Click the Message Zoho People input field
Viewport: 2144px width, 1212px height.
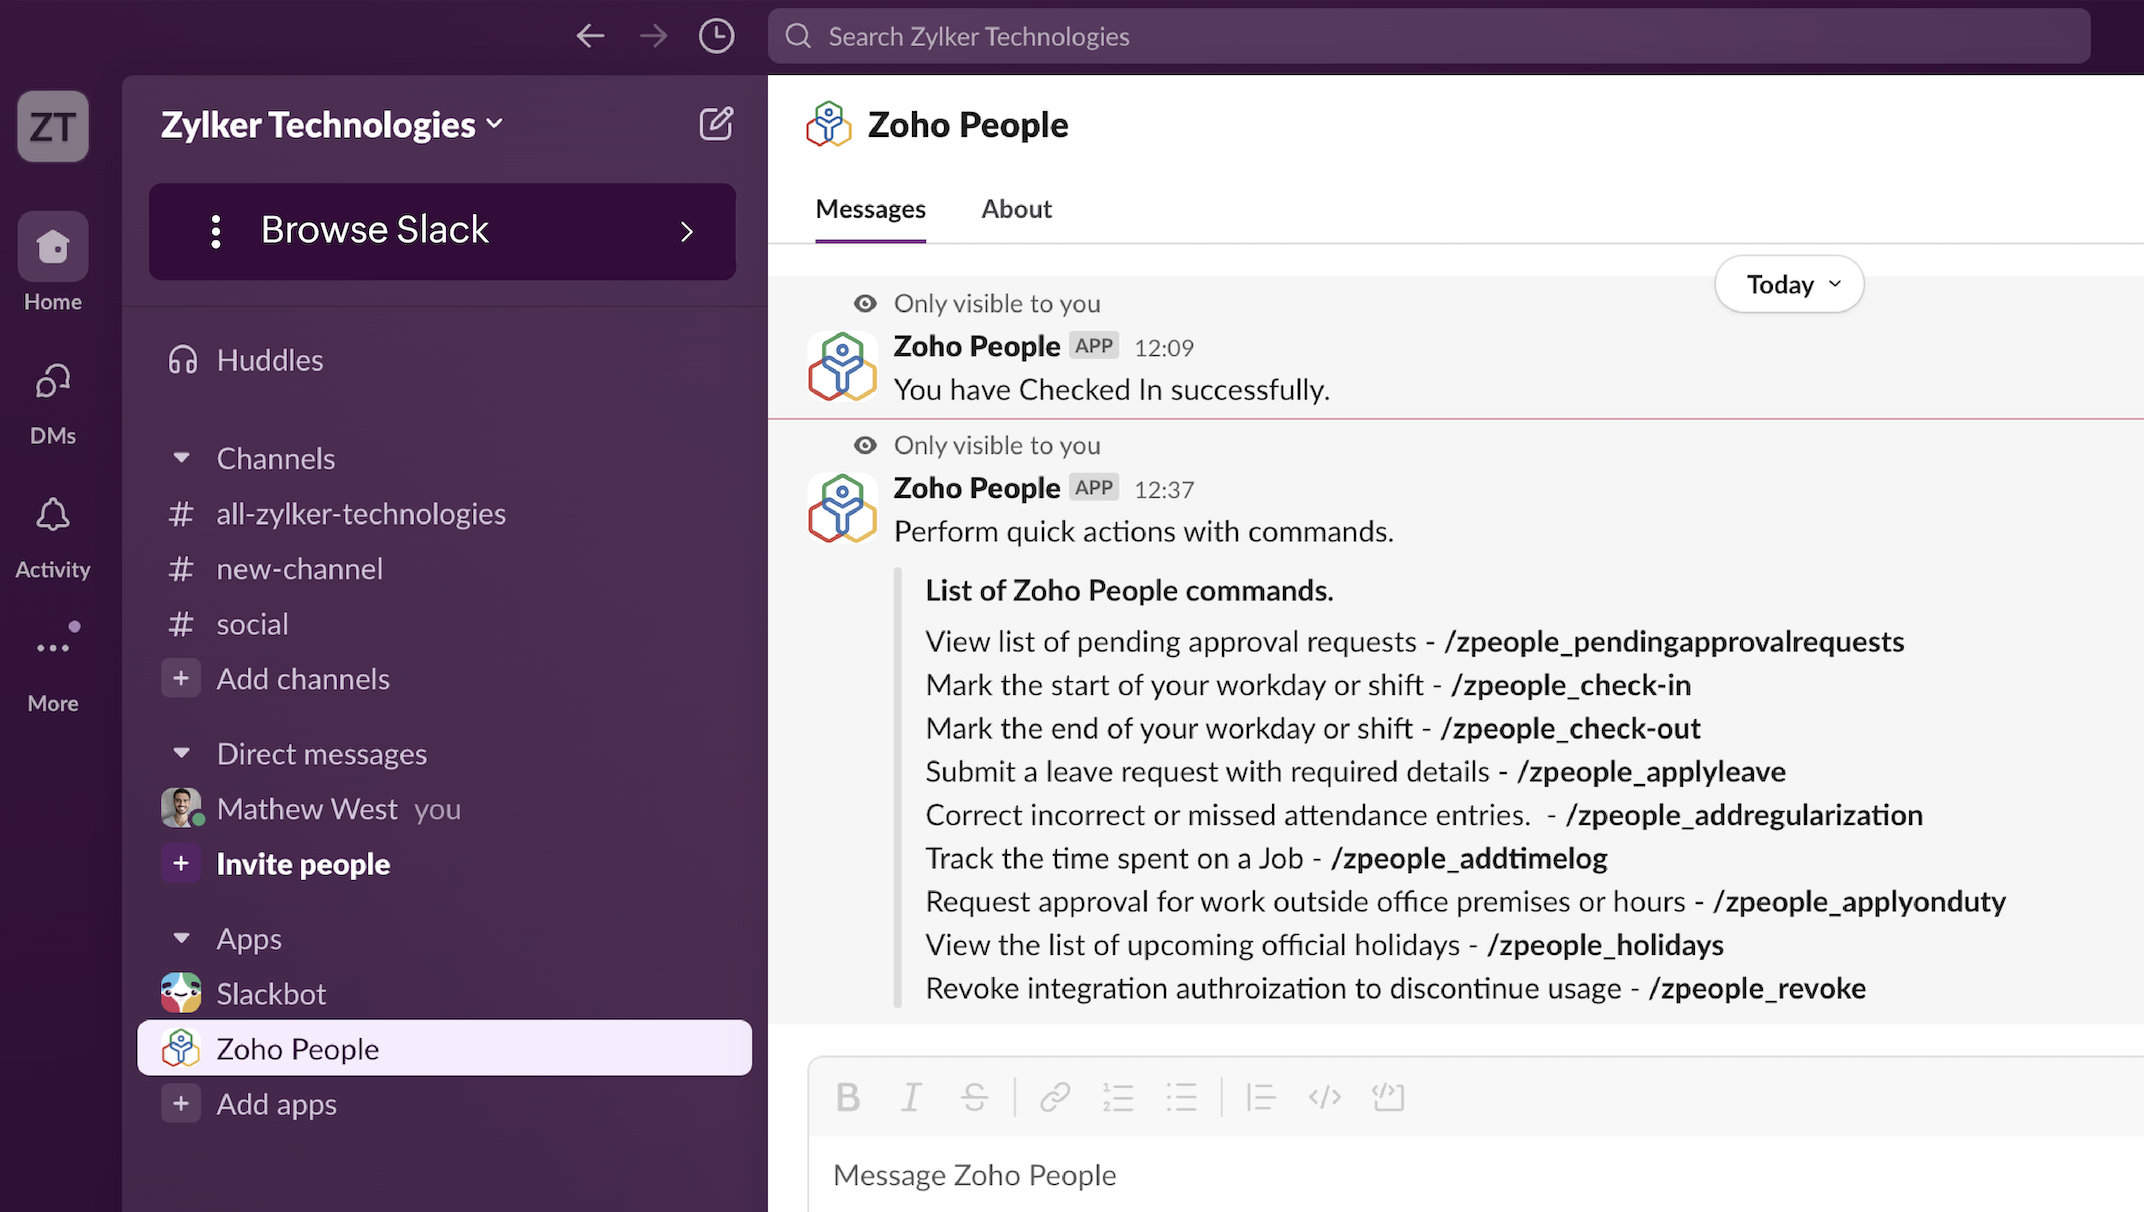pyautogui.click(x=1400, y=1175)
